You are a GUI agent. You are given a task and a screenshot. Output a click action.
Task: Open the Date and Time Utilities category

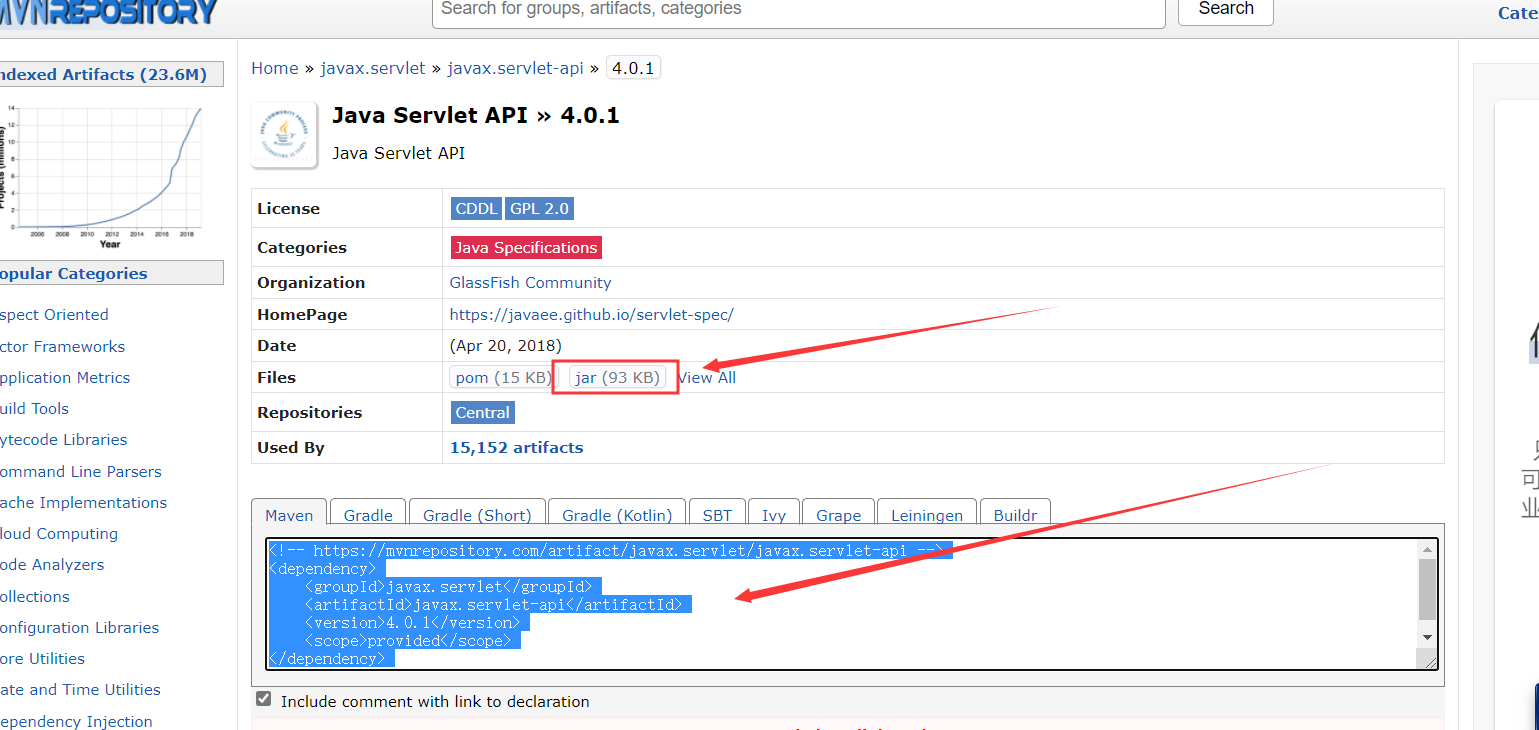(x=80, y=689)
